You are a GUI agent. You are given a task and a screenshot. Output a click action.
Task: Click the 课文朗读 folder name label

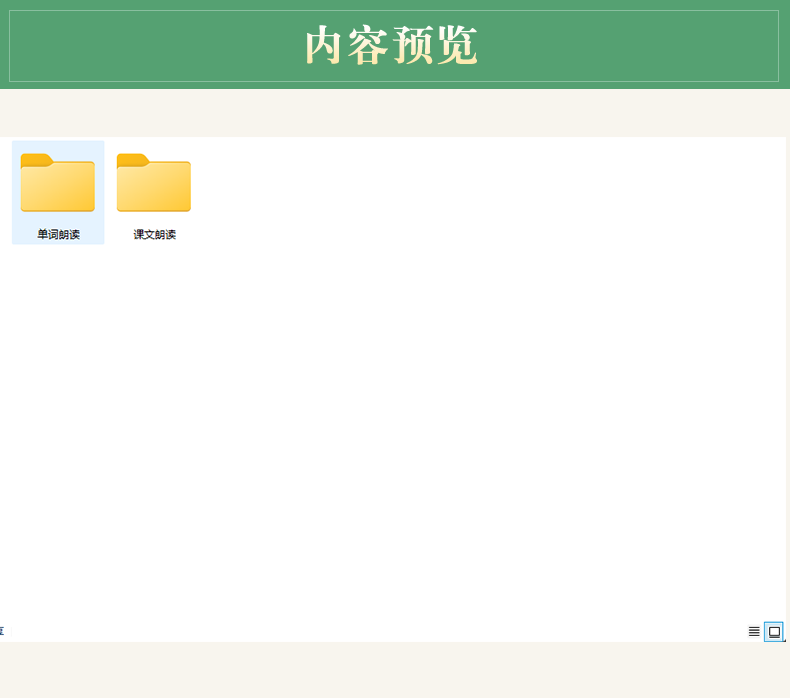[155, 234]
